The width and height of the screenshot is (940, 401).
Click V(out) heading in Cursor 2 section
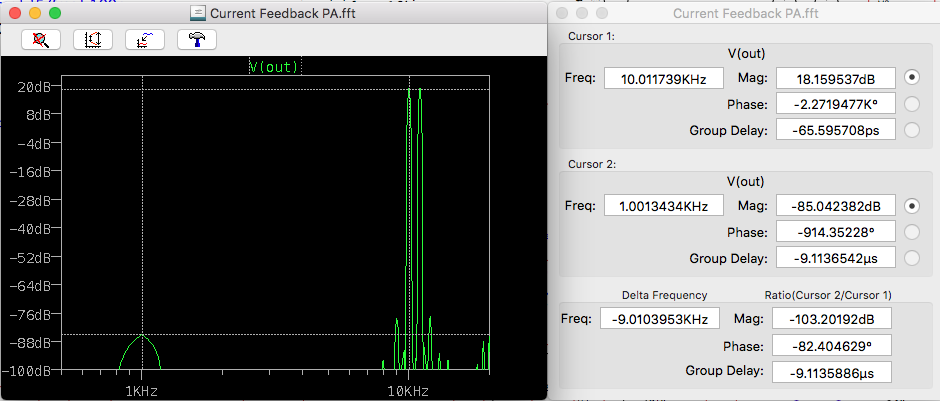coord(746,182)
